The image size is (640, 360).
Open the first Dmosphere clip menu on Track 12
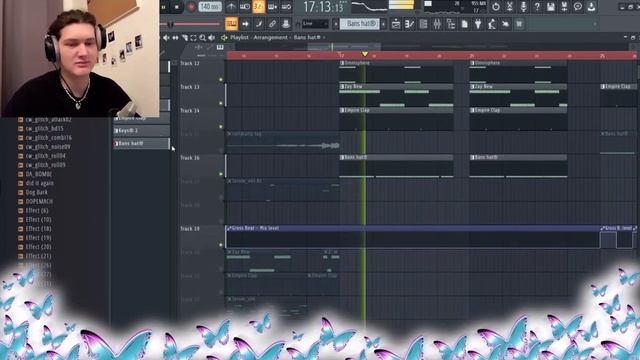tap(342, 63)
